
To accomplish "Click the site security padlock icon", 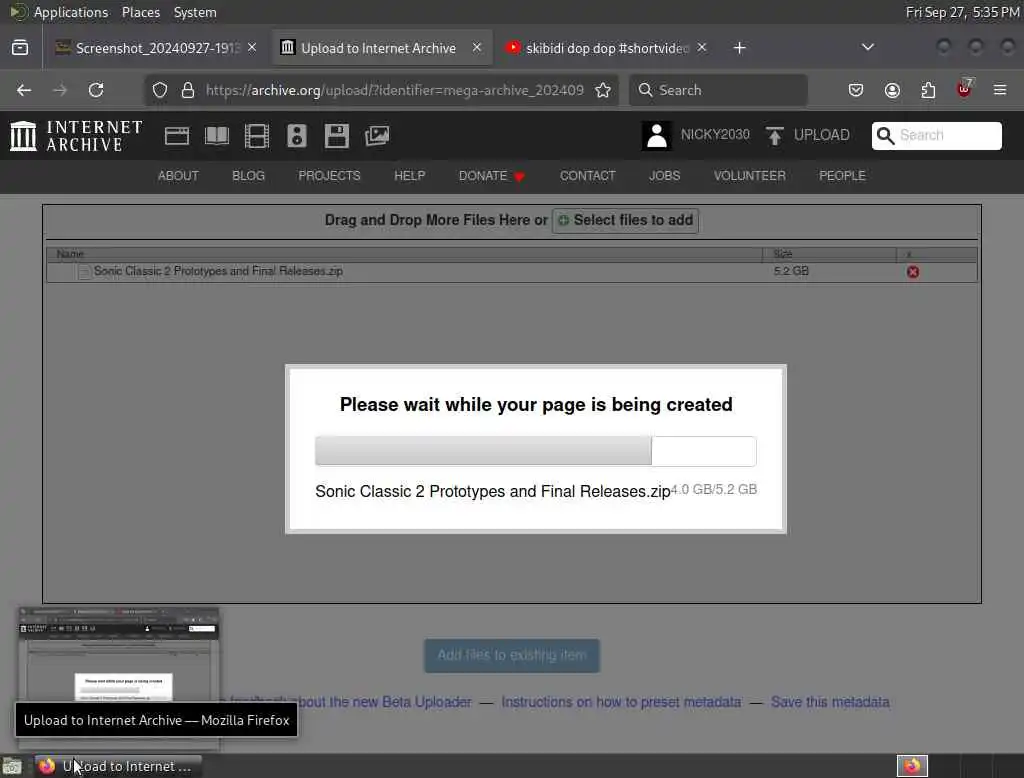I will tap(188, 90).
